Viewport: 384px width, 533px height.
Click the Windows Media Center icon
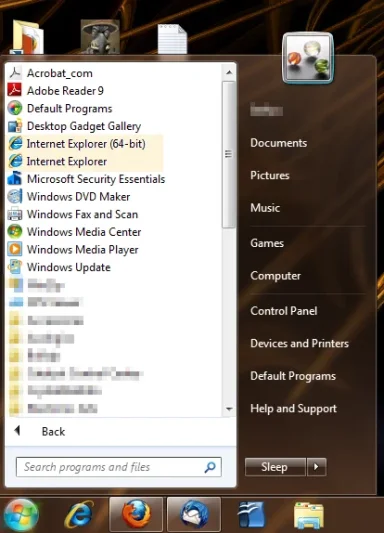pyautogui.click(x=15, y=232)
